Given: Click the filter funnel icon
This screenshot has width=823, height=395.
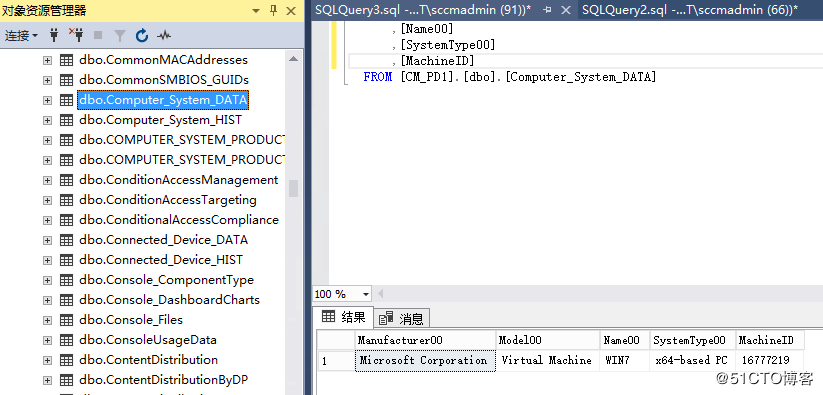Looking at the screenshot, I should (x=120, y=36).
